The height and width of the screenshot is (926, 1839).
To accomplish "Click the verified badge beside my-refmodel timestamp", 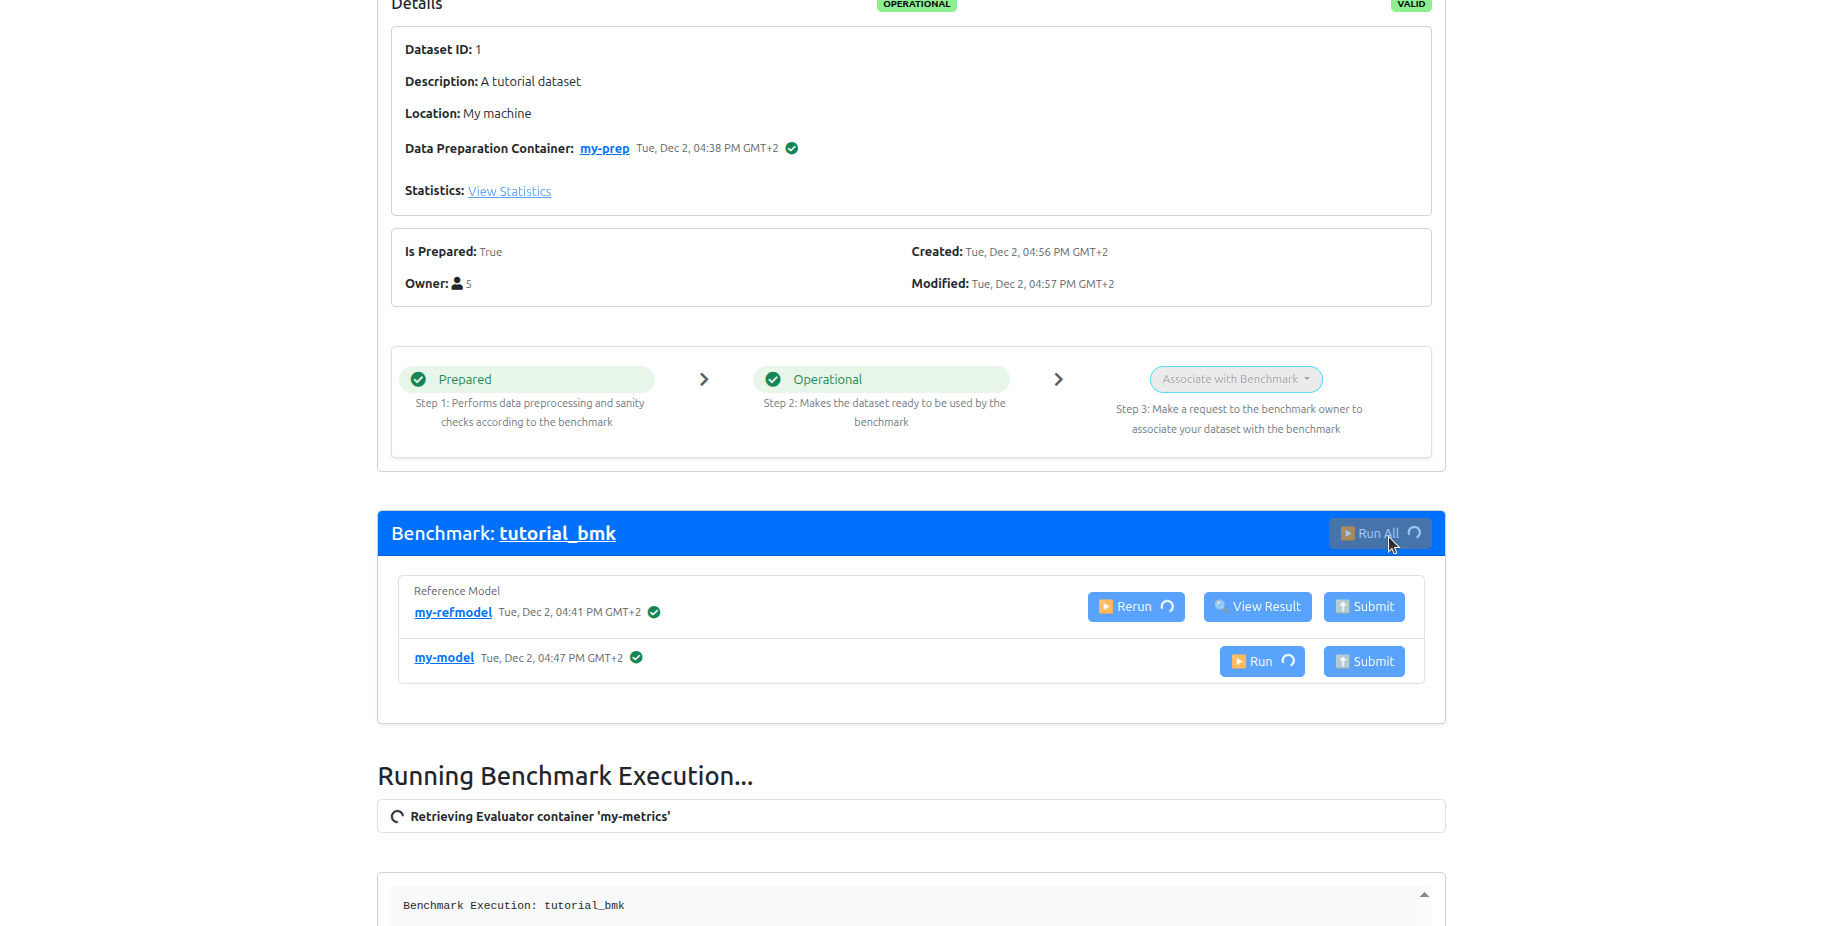I will 654,612.
